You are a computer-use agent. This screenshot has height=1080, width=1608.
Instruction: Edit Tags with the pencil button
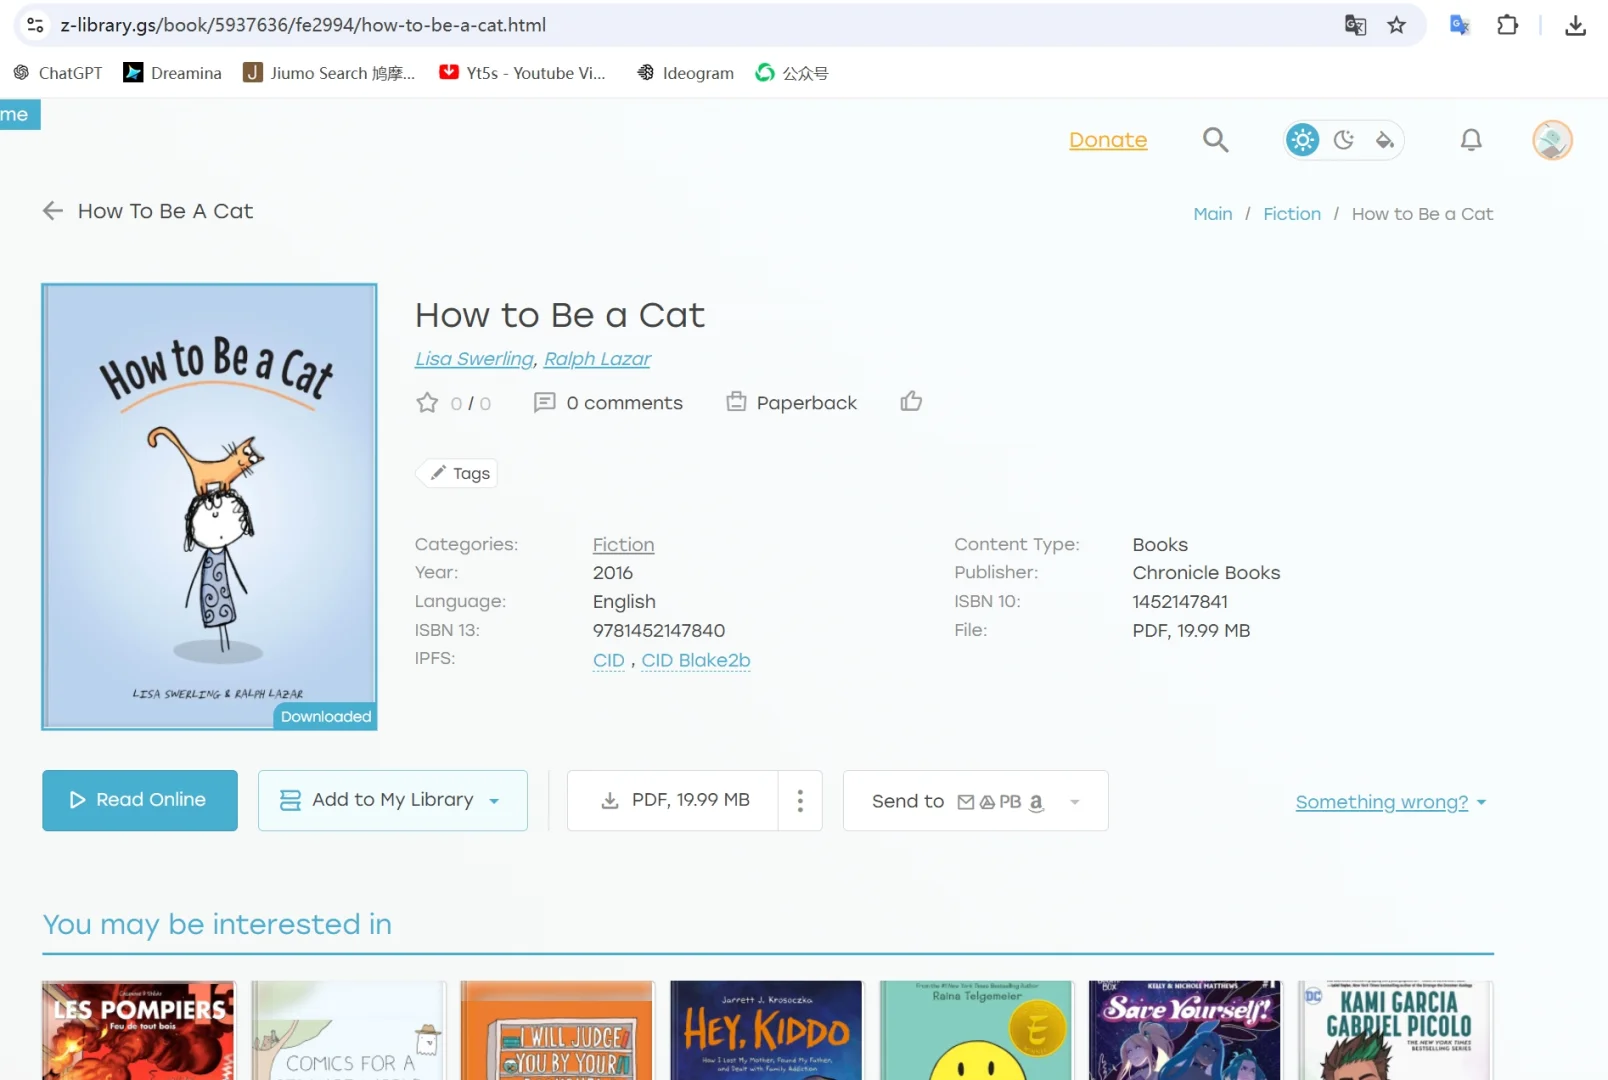pos(457,473)
